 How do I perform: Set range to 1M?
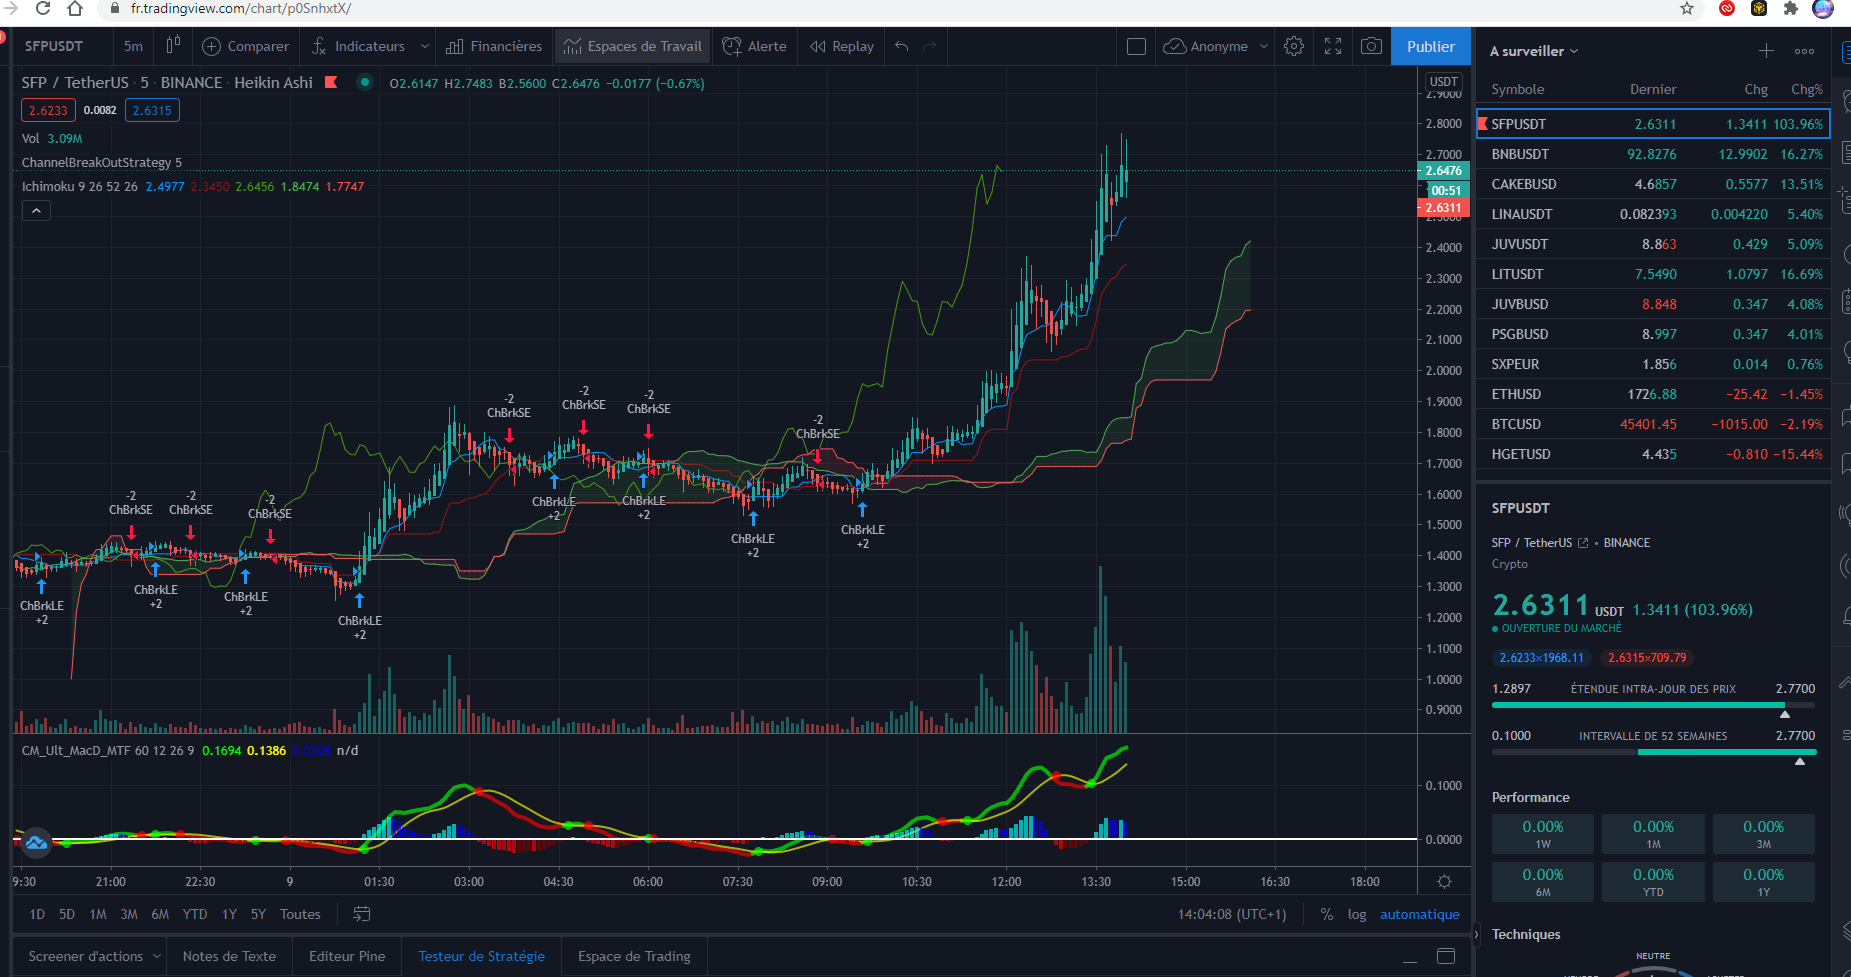coord(98,914)
